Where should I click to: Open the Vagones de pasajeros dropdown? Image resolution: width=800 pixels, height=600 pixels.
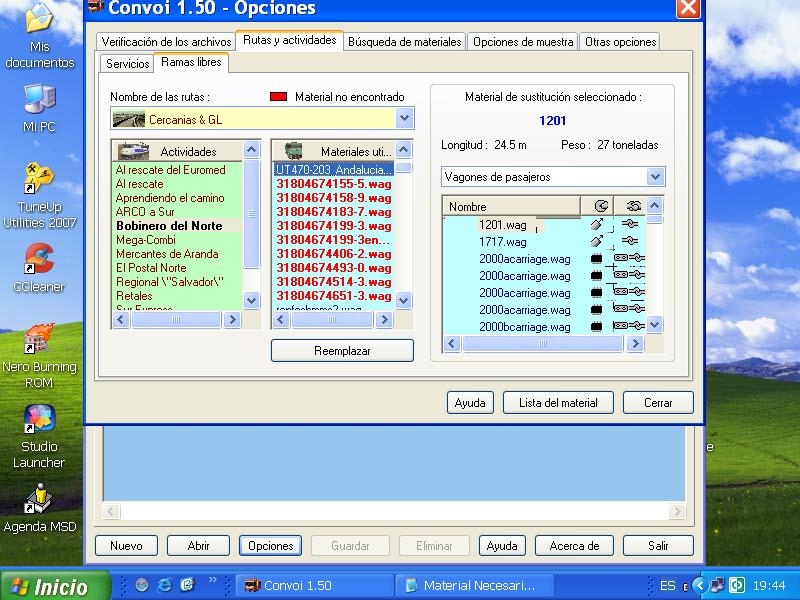pos(655,177)
